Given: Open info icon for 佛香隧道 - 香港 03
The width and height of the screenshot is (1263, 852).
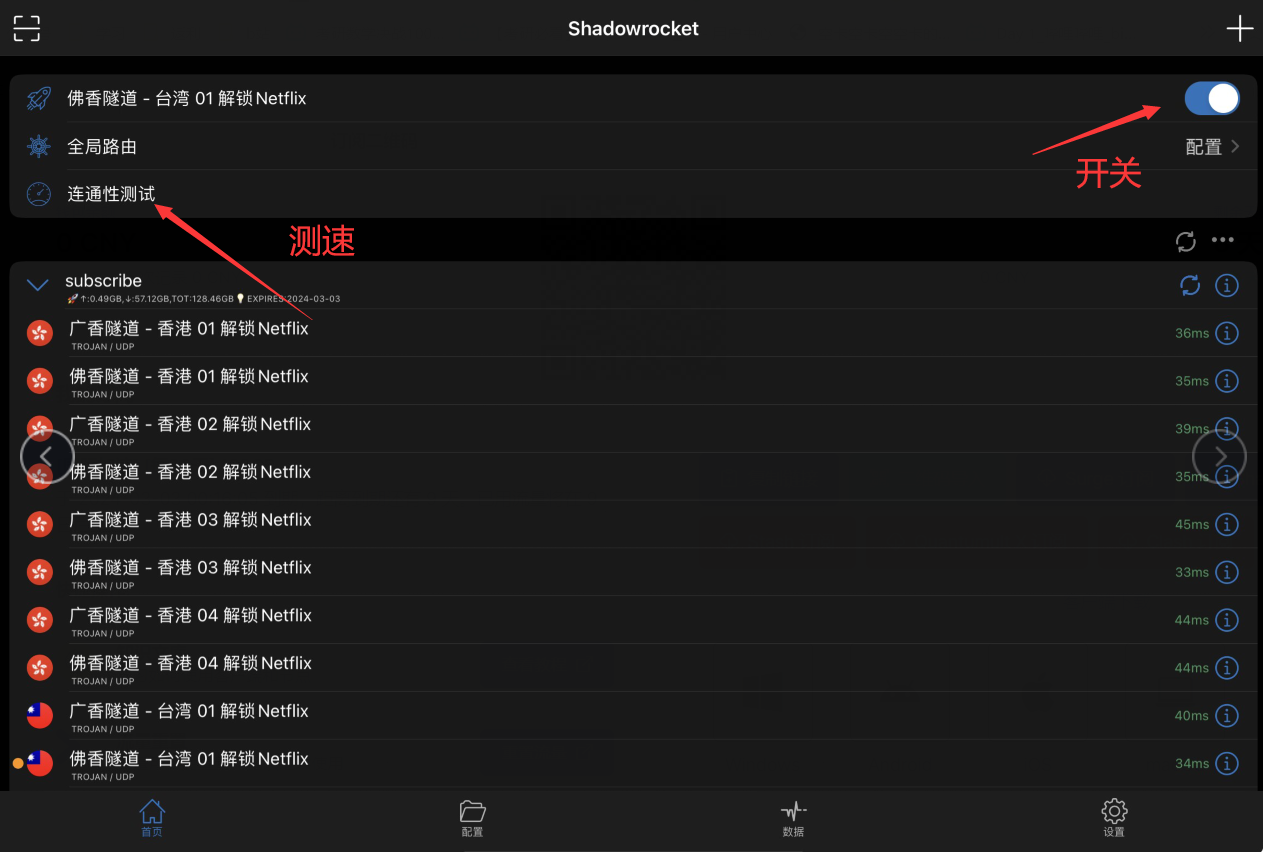Looking at the screenshot, I should [x=1227, y=572].
